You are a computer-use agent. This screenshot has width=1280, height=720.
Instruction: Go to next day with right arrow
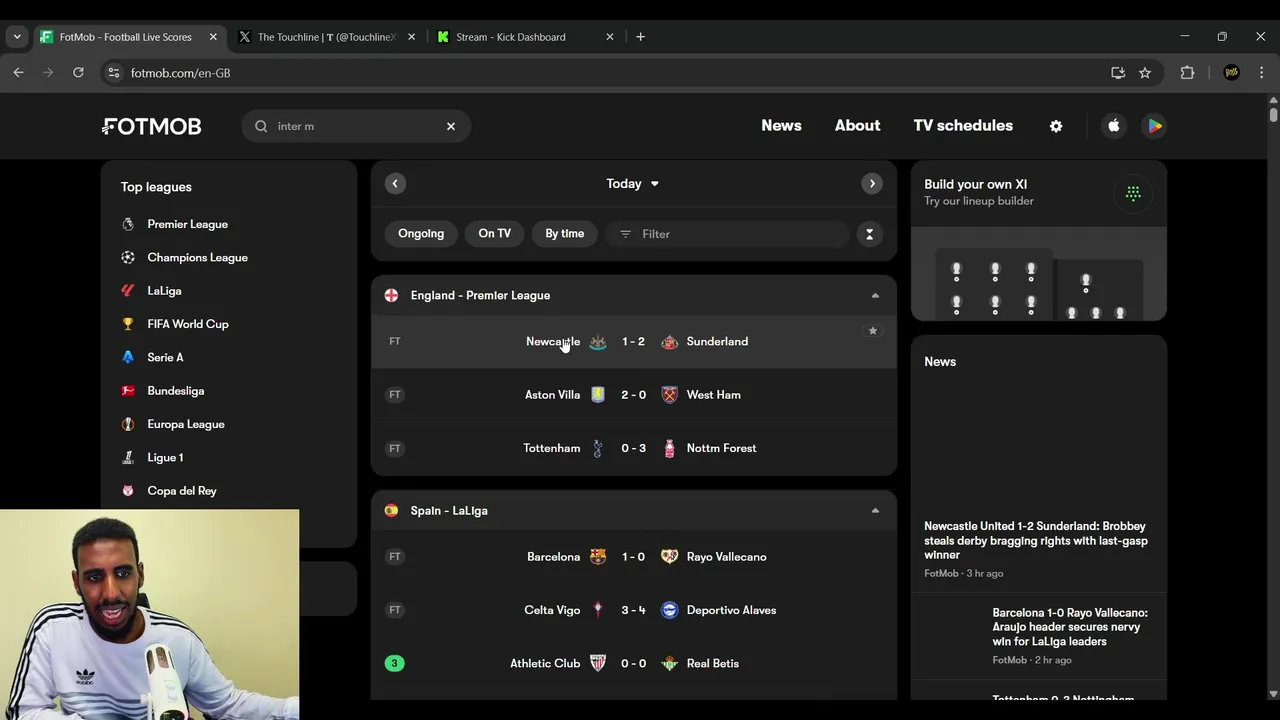click(x=872, y=183)
